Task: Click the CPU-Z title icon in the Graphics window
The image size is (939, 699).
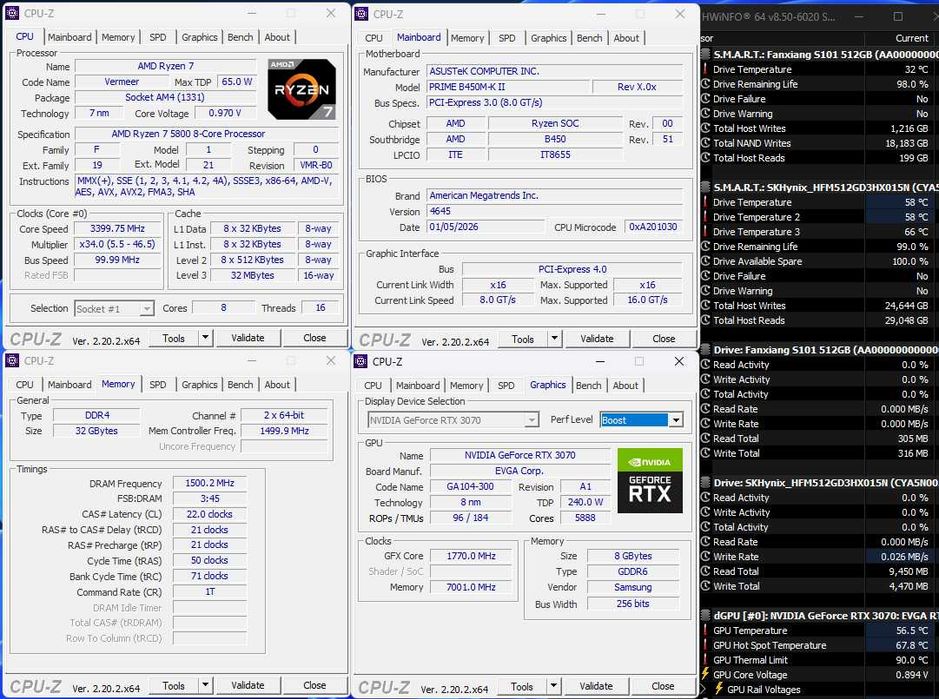Action: [361, 361]
